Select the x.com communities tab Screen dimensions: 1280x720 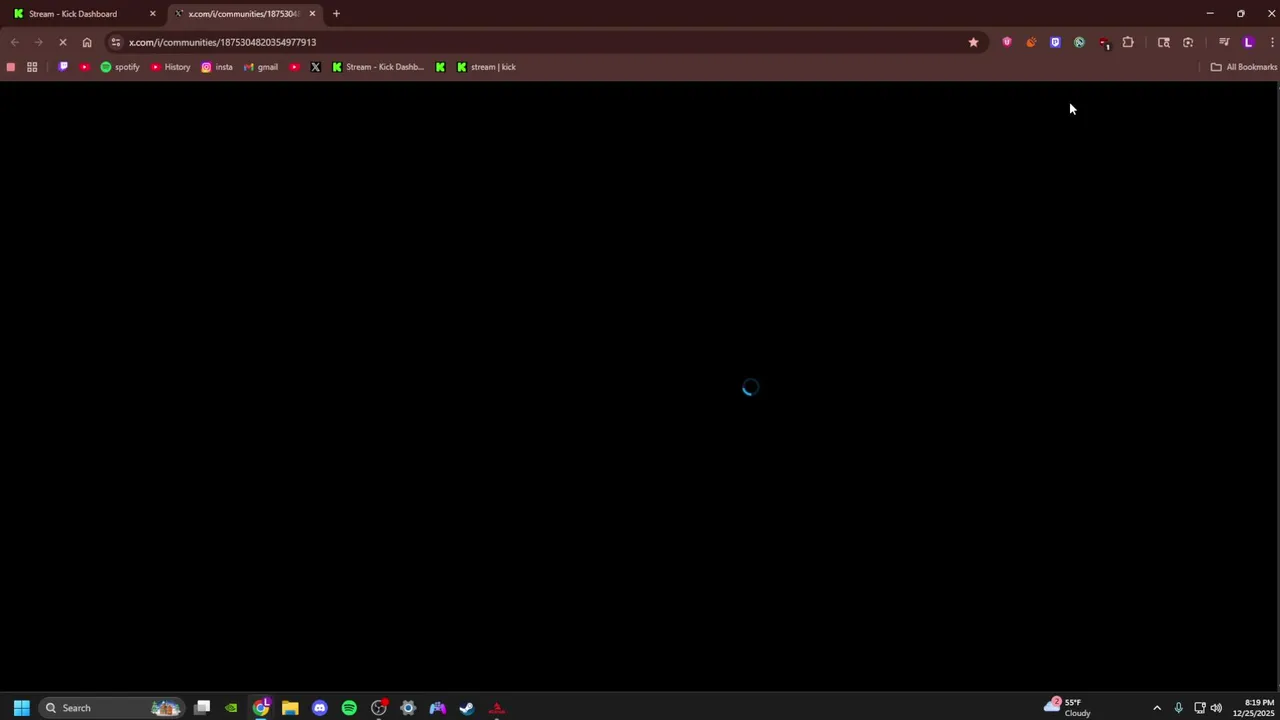pyautogui.click(x=245, y=14)
